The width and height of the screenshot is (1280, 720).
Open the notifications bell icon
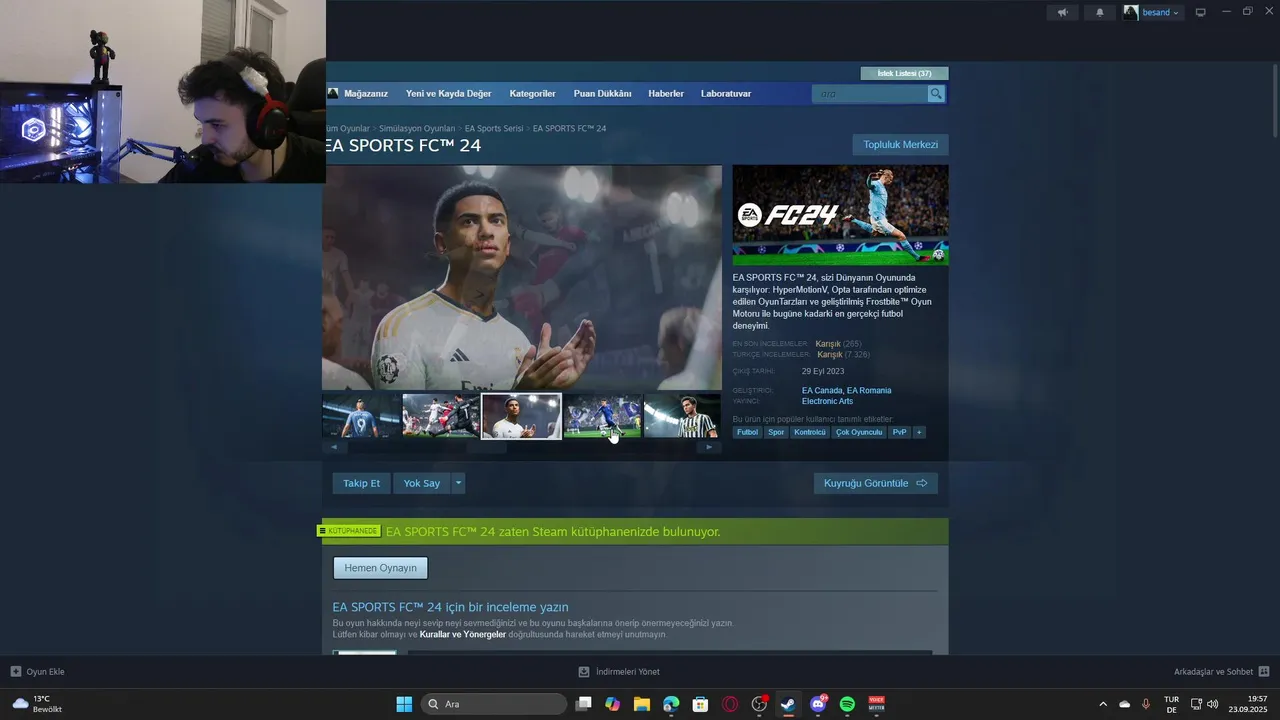pyautogui.click(x=1100, y=12)
